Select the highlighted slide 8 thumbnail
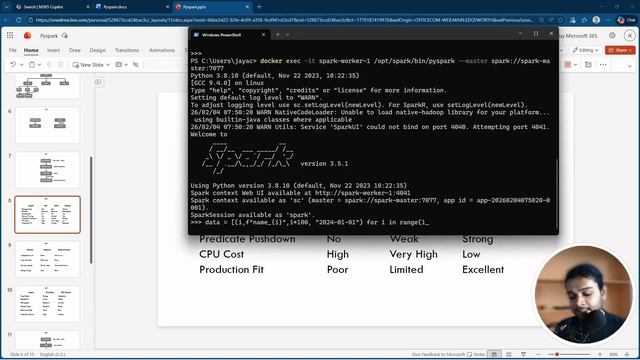The image size is (640, 360). (47, 214)
